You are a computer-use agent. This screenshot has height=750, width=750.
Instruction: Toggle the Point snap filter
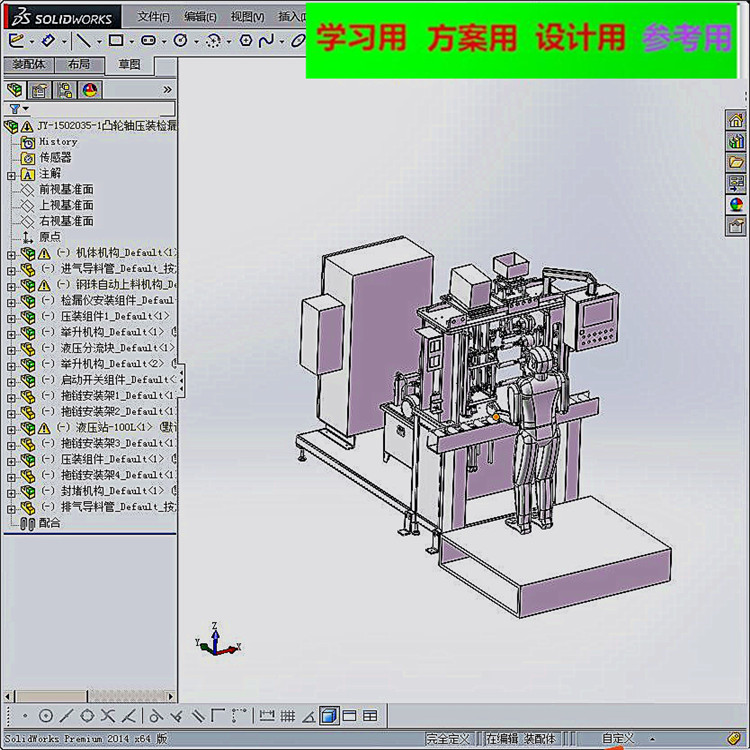point(25,716)
